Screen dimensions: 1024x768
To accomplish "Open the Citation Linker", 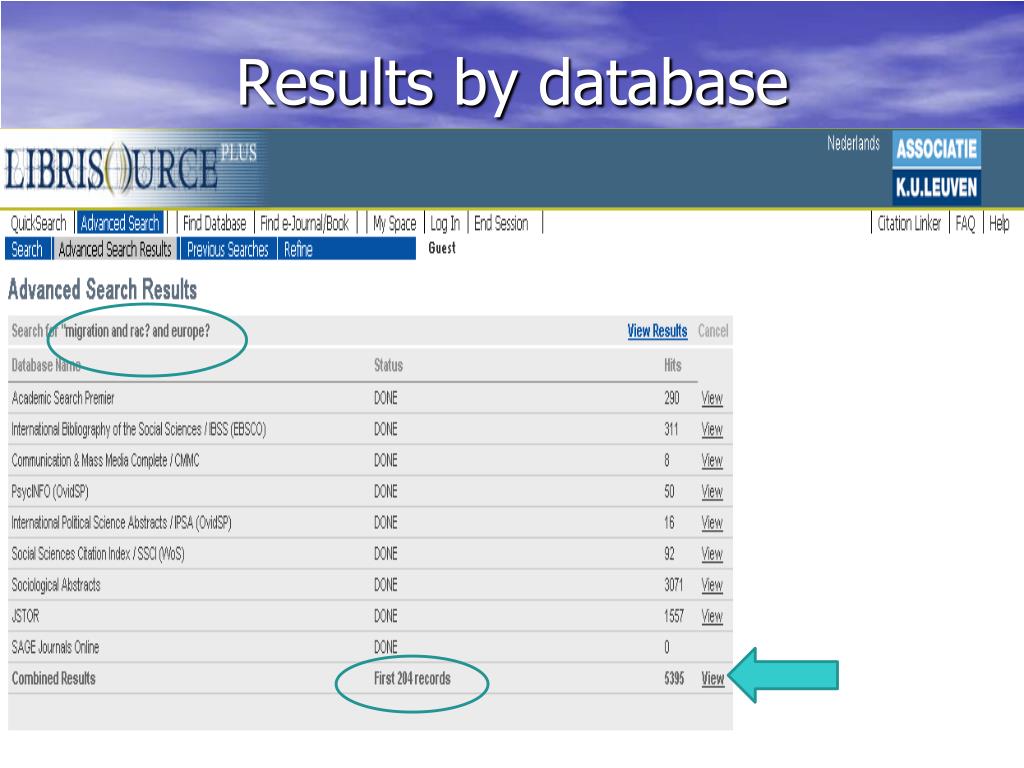I will [x=909, y=223].
